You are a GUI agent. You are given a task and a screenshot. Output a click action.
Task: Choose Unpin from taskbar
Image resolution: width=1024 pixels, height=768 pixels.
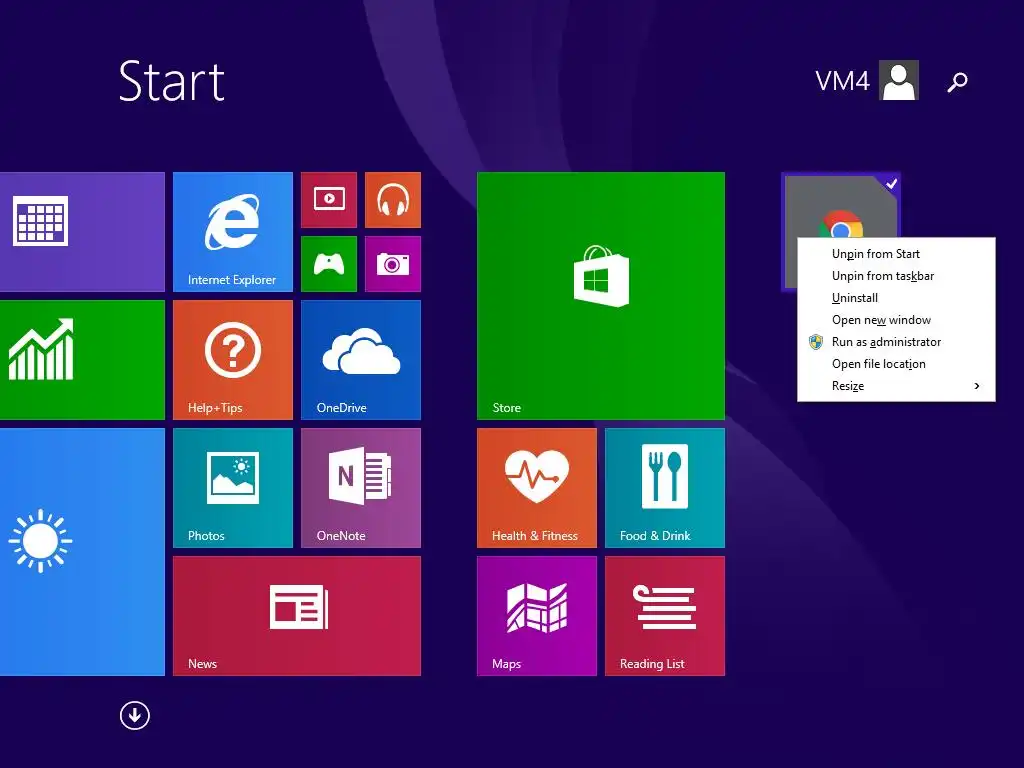coord(896,276)
